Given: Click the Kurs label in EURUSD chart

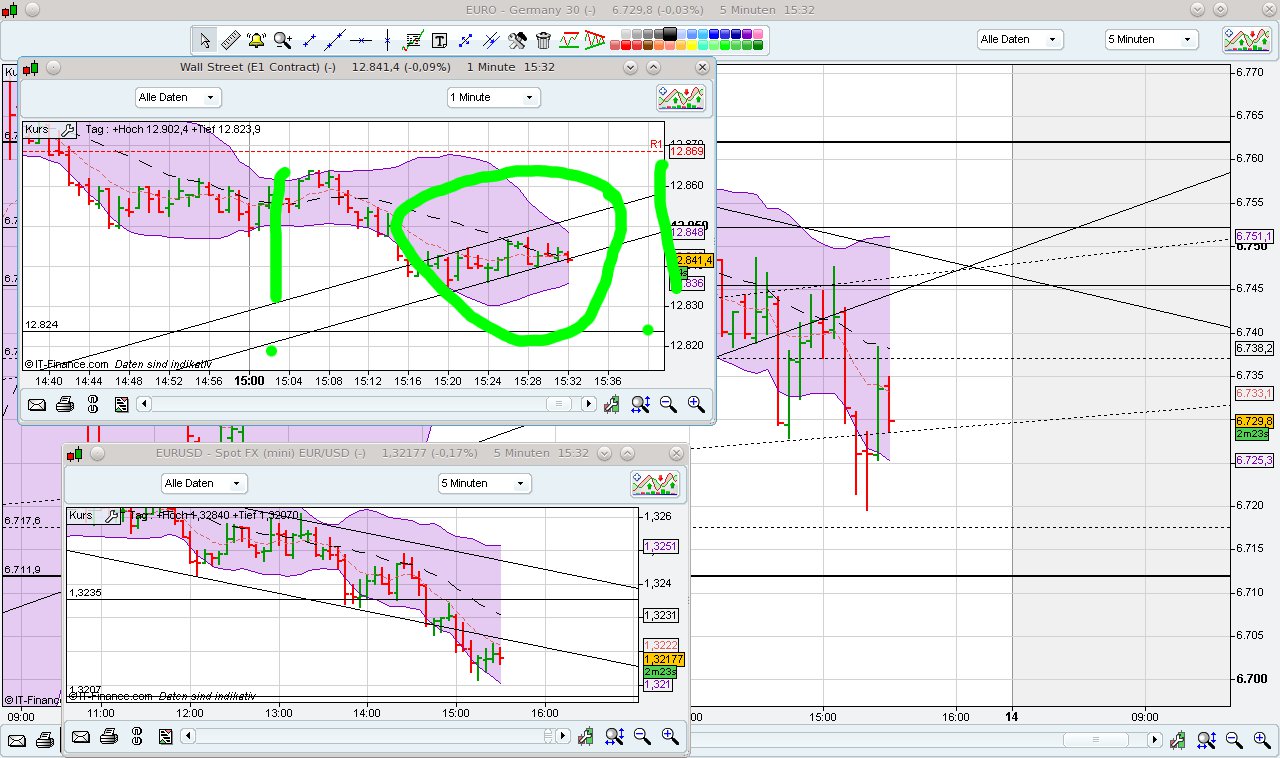Looking at the screenshot, I should click(81, 515).
